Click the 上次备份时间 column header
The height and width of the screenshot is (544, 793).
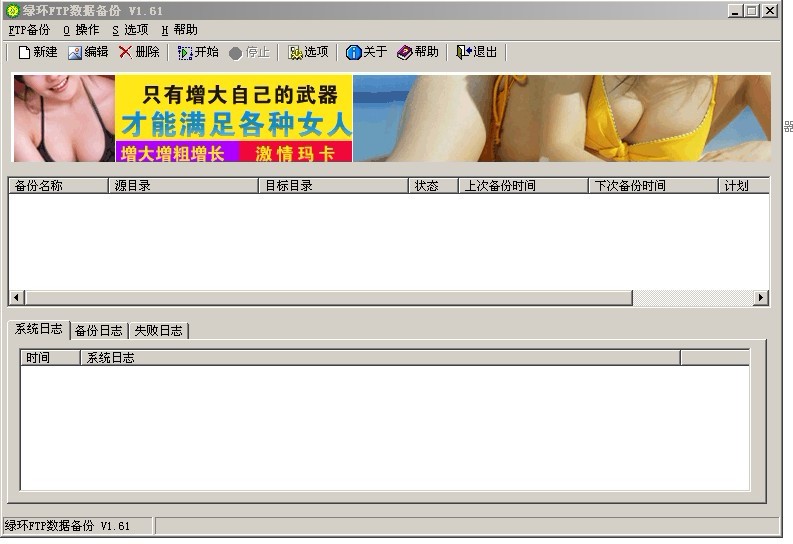pyautogui.click(x=523, y=186)
